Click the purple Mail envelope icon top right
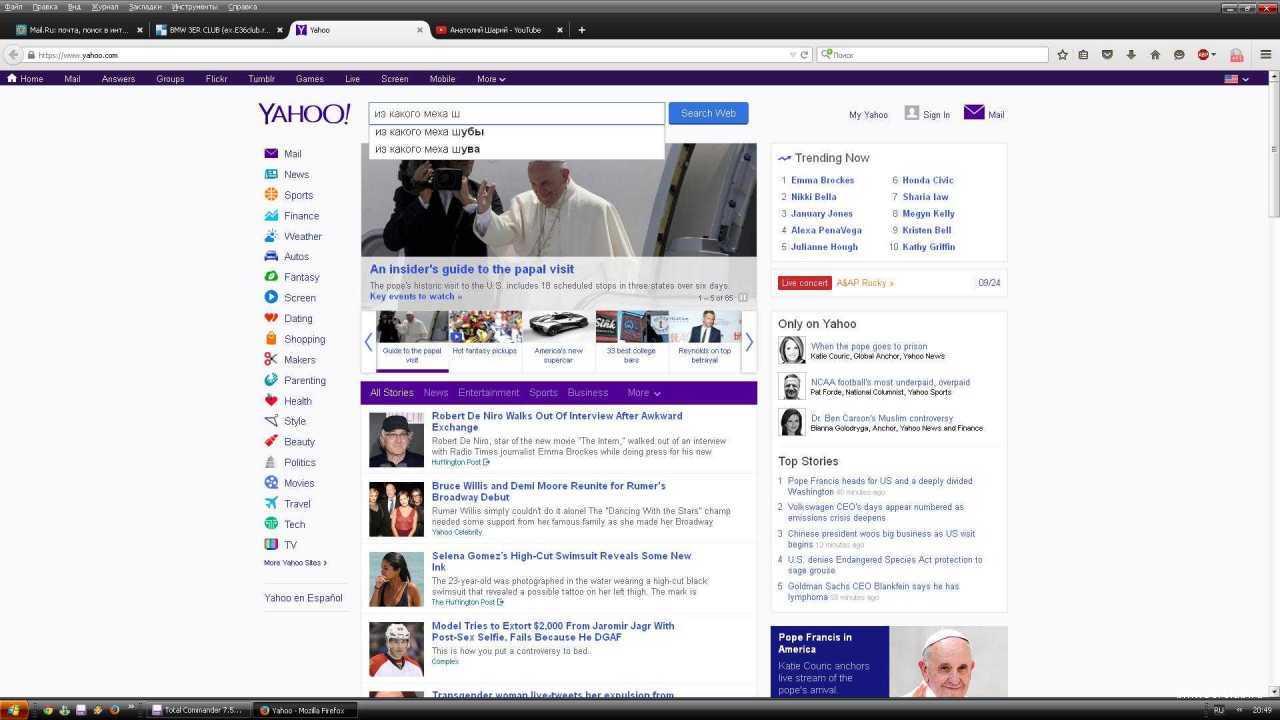 tap(974, 113)
